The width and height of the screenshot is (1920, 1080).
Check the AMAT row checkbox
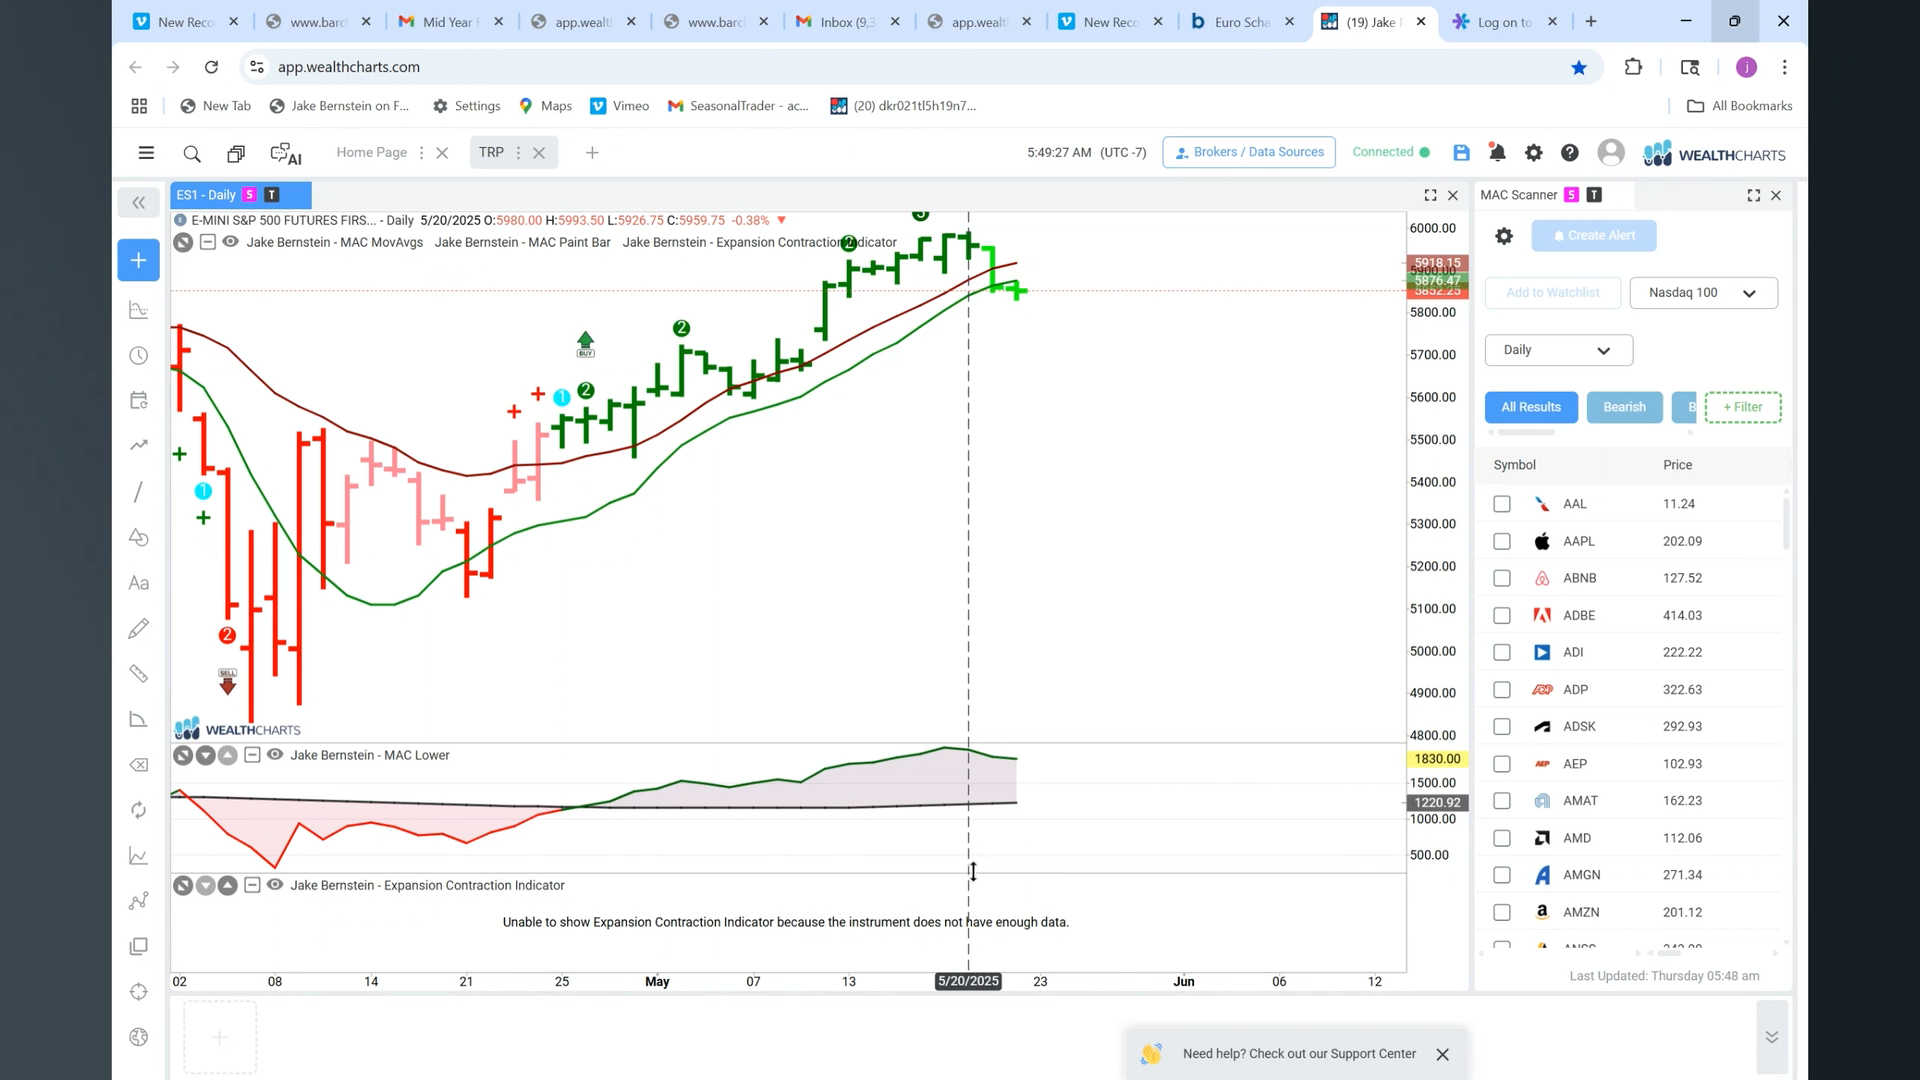[x=1502, y=801]
